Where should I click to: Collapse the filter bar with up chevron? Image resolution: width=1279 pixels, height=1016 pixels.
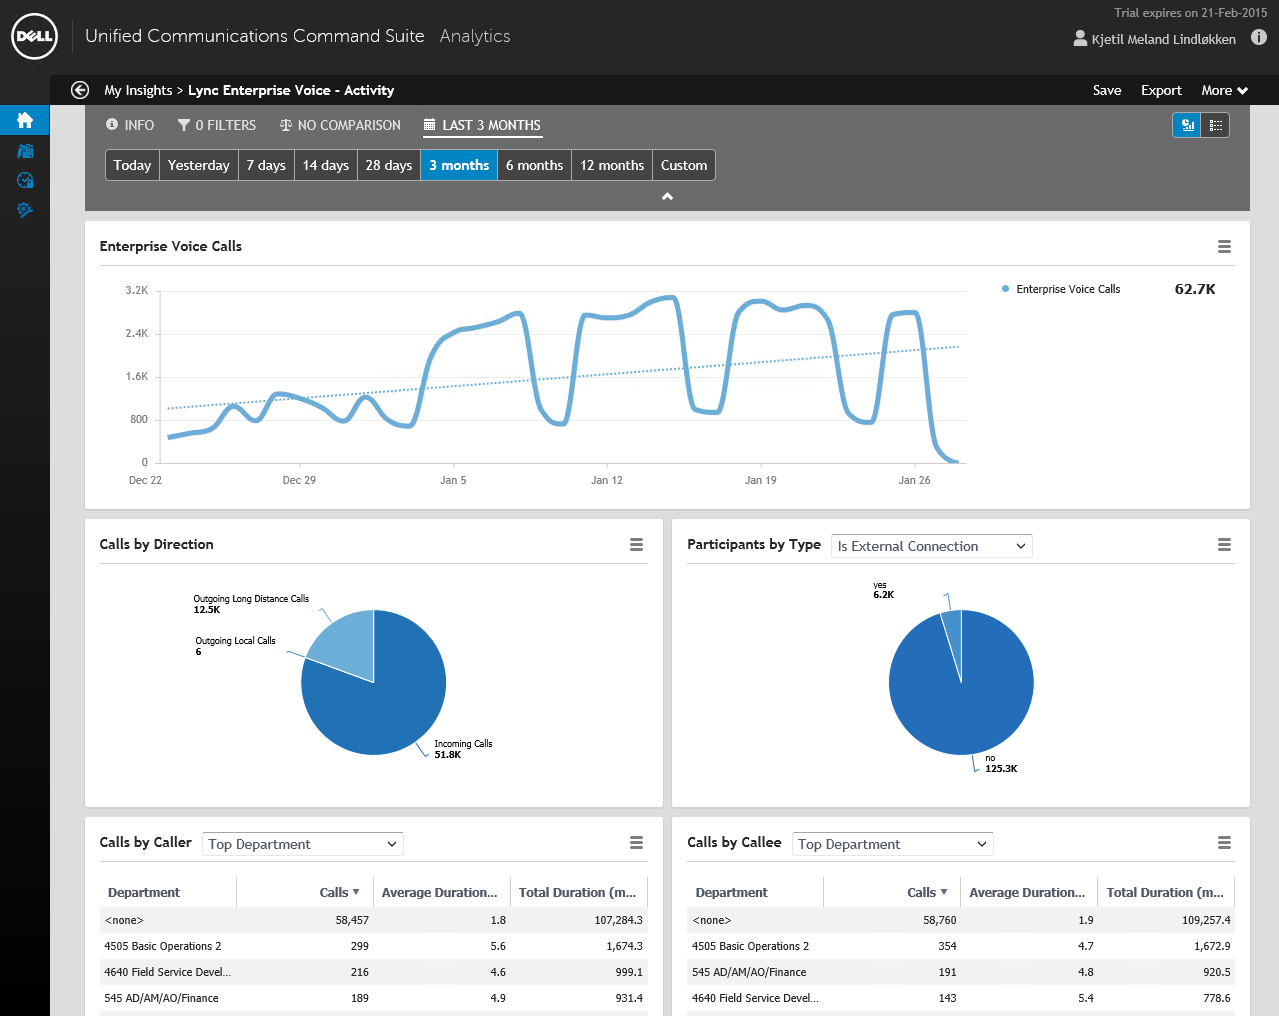pyautogui.click(x=667, y=197)
